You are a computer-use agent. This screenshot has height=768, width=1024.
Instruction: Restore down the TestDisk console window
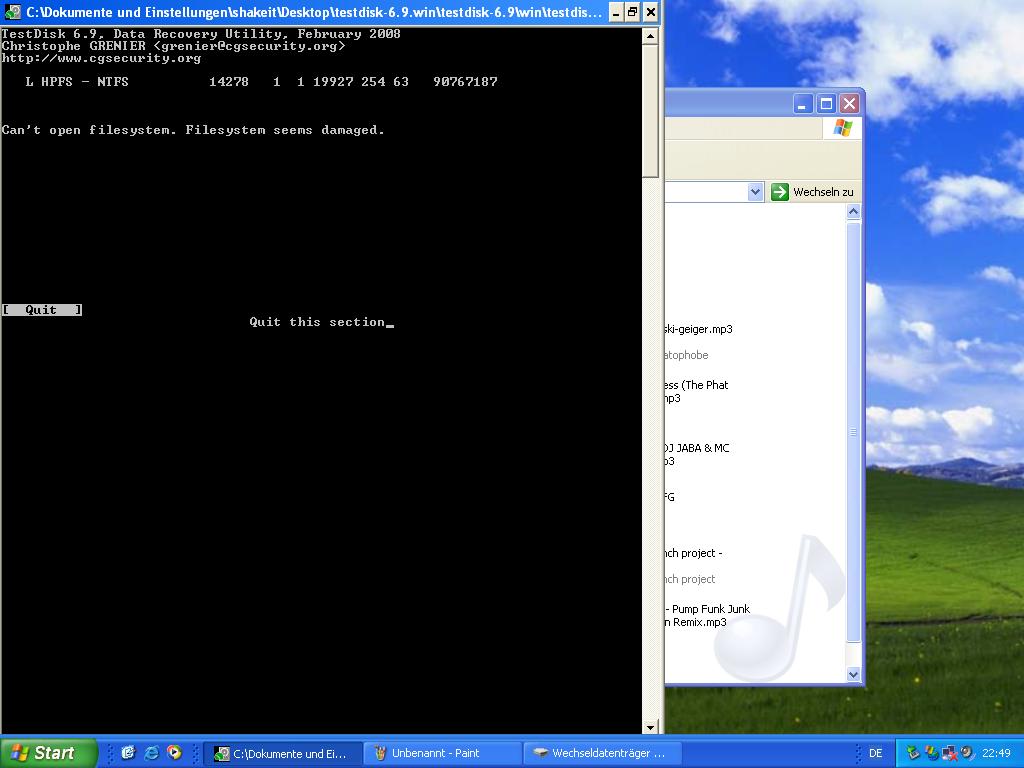coord(633,12)
